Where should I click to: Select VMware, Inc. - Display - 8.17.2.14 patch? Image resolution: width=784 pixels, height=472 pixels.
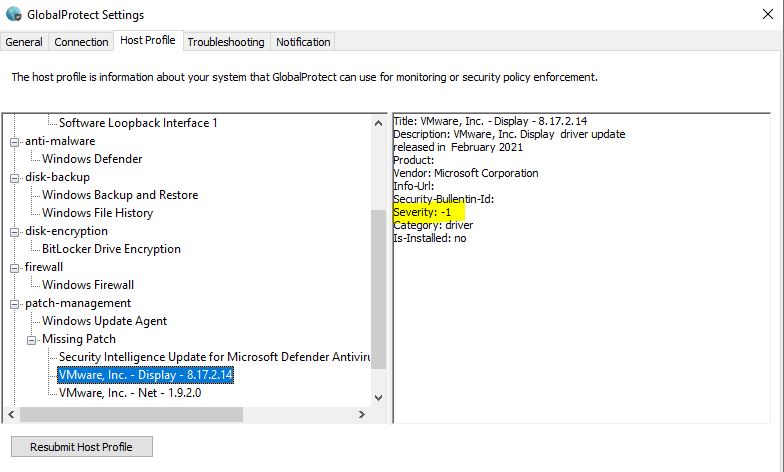pyautogui.click(x=146, y=375)
